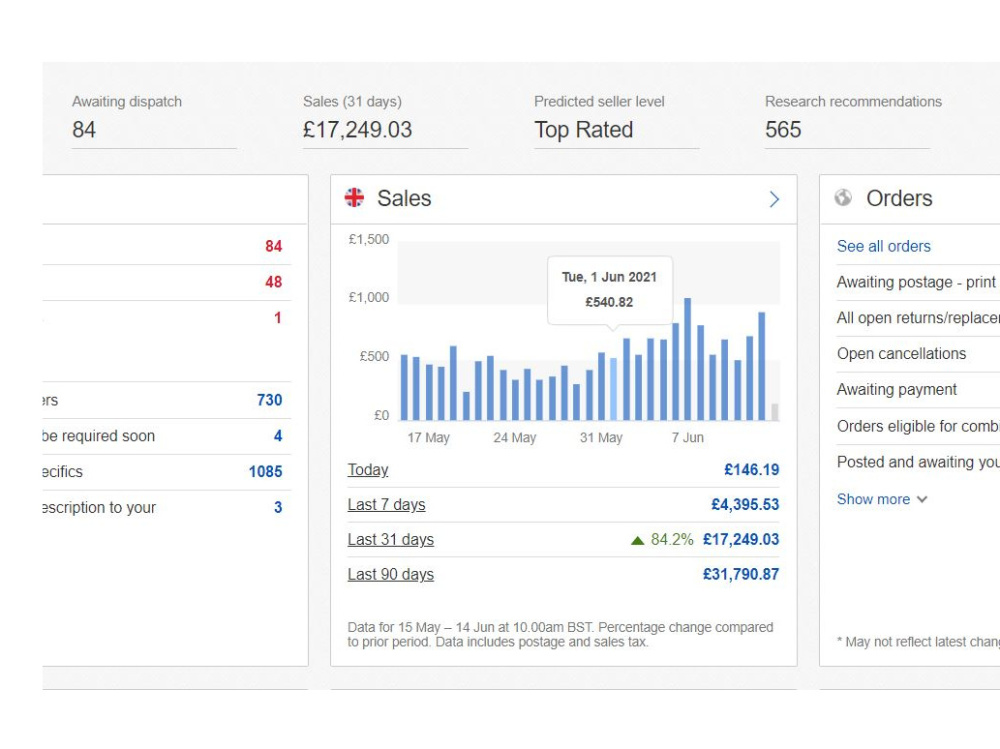The height and width of the screenshot is (749, 1000).
Task: Click the count 3 beside 'escription to your'
Action: coord(278,507)
